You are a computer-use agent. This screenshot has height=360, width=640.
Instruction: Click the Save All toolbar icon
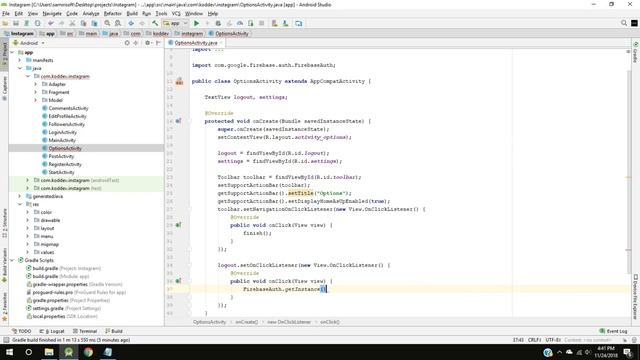[x=16, y=23]
